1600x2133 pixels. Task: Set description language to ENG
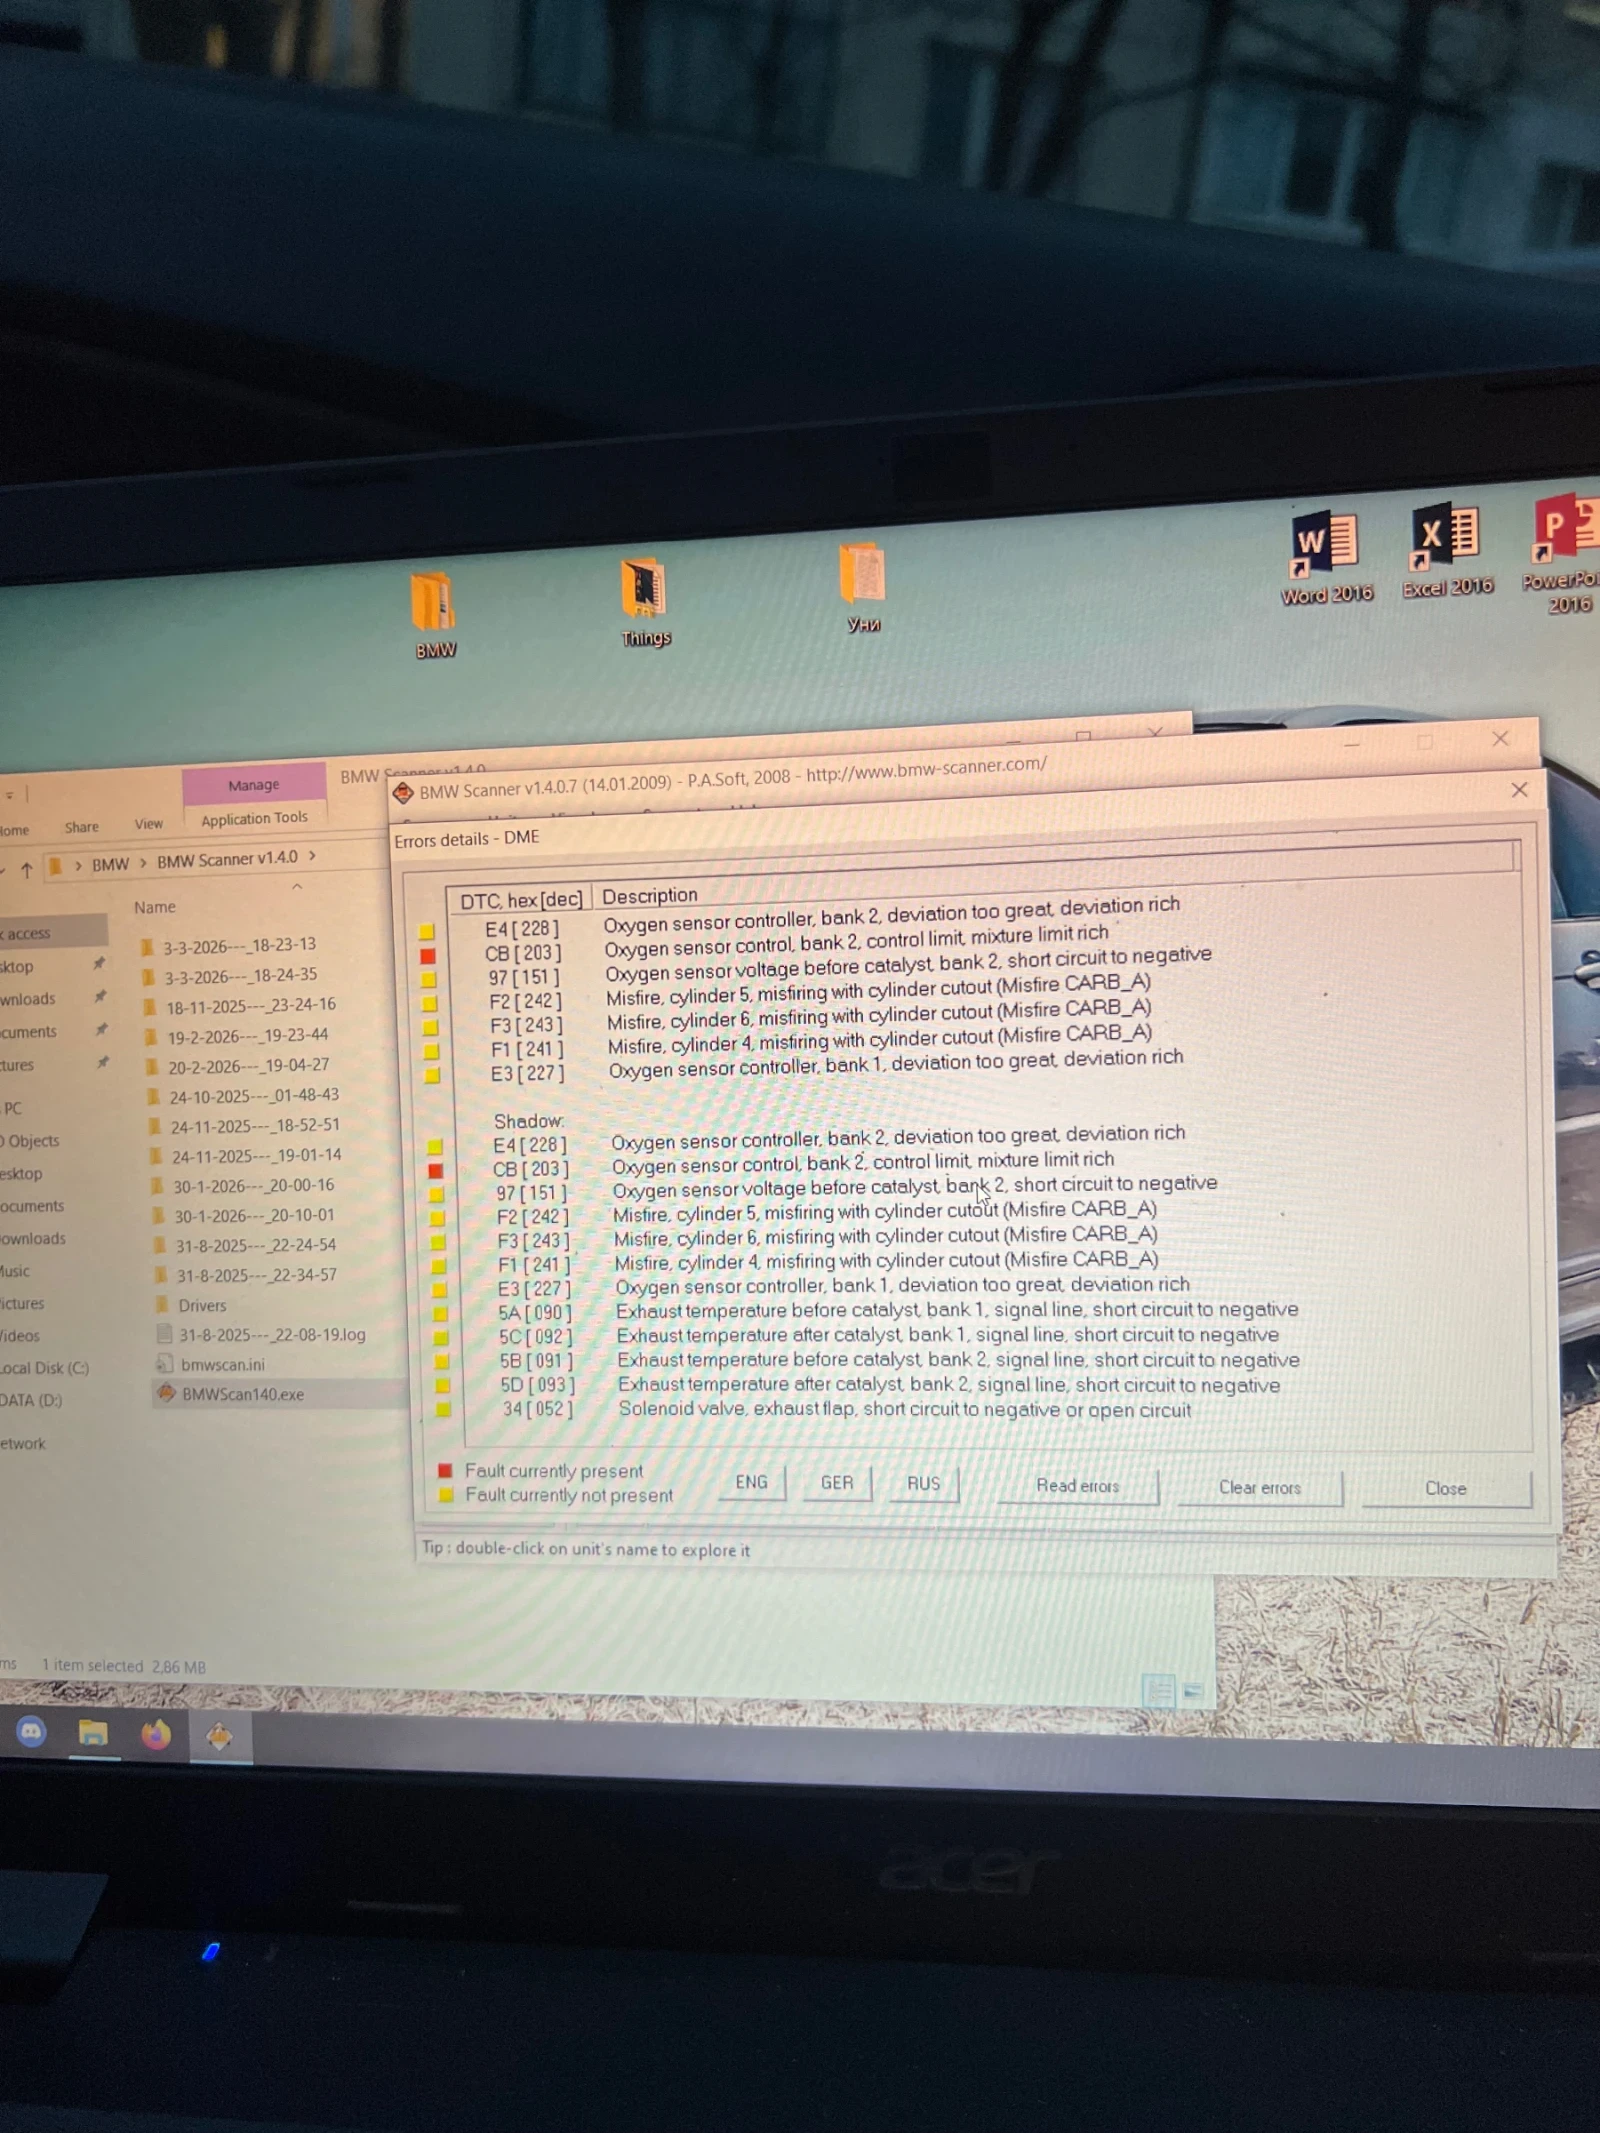[751, 1482]
